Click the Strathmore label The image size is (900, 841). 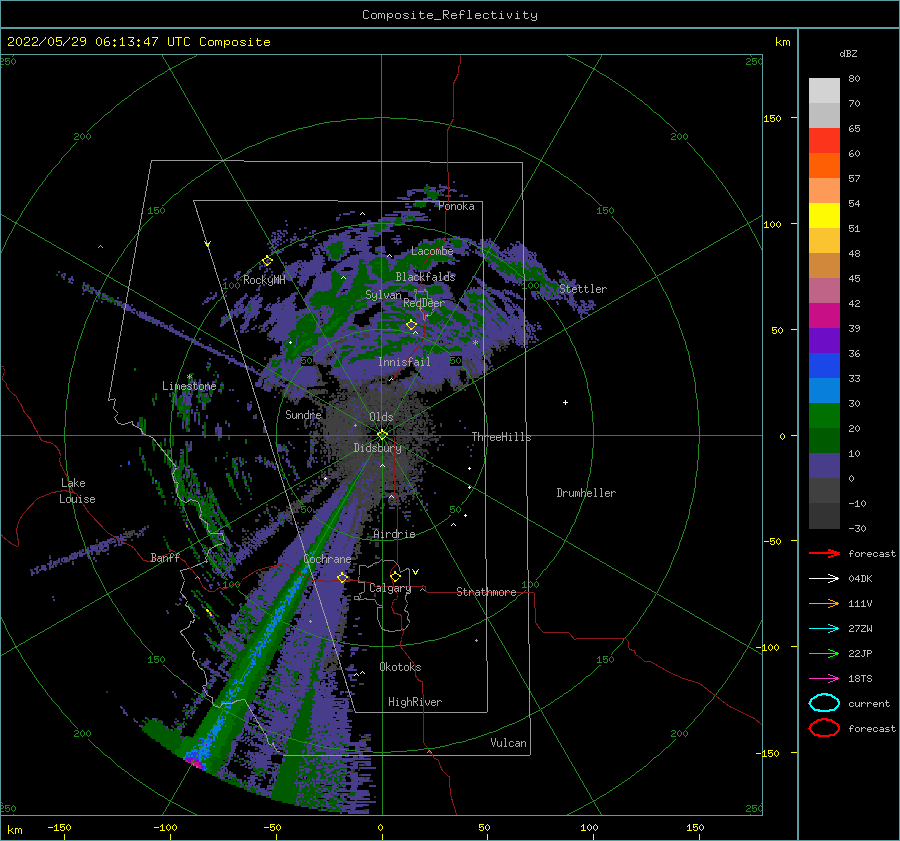486,592
